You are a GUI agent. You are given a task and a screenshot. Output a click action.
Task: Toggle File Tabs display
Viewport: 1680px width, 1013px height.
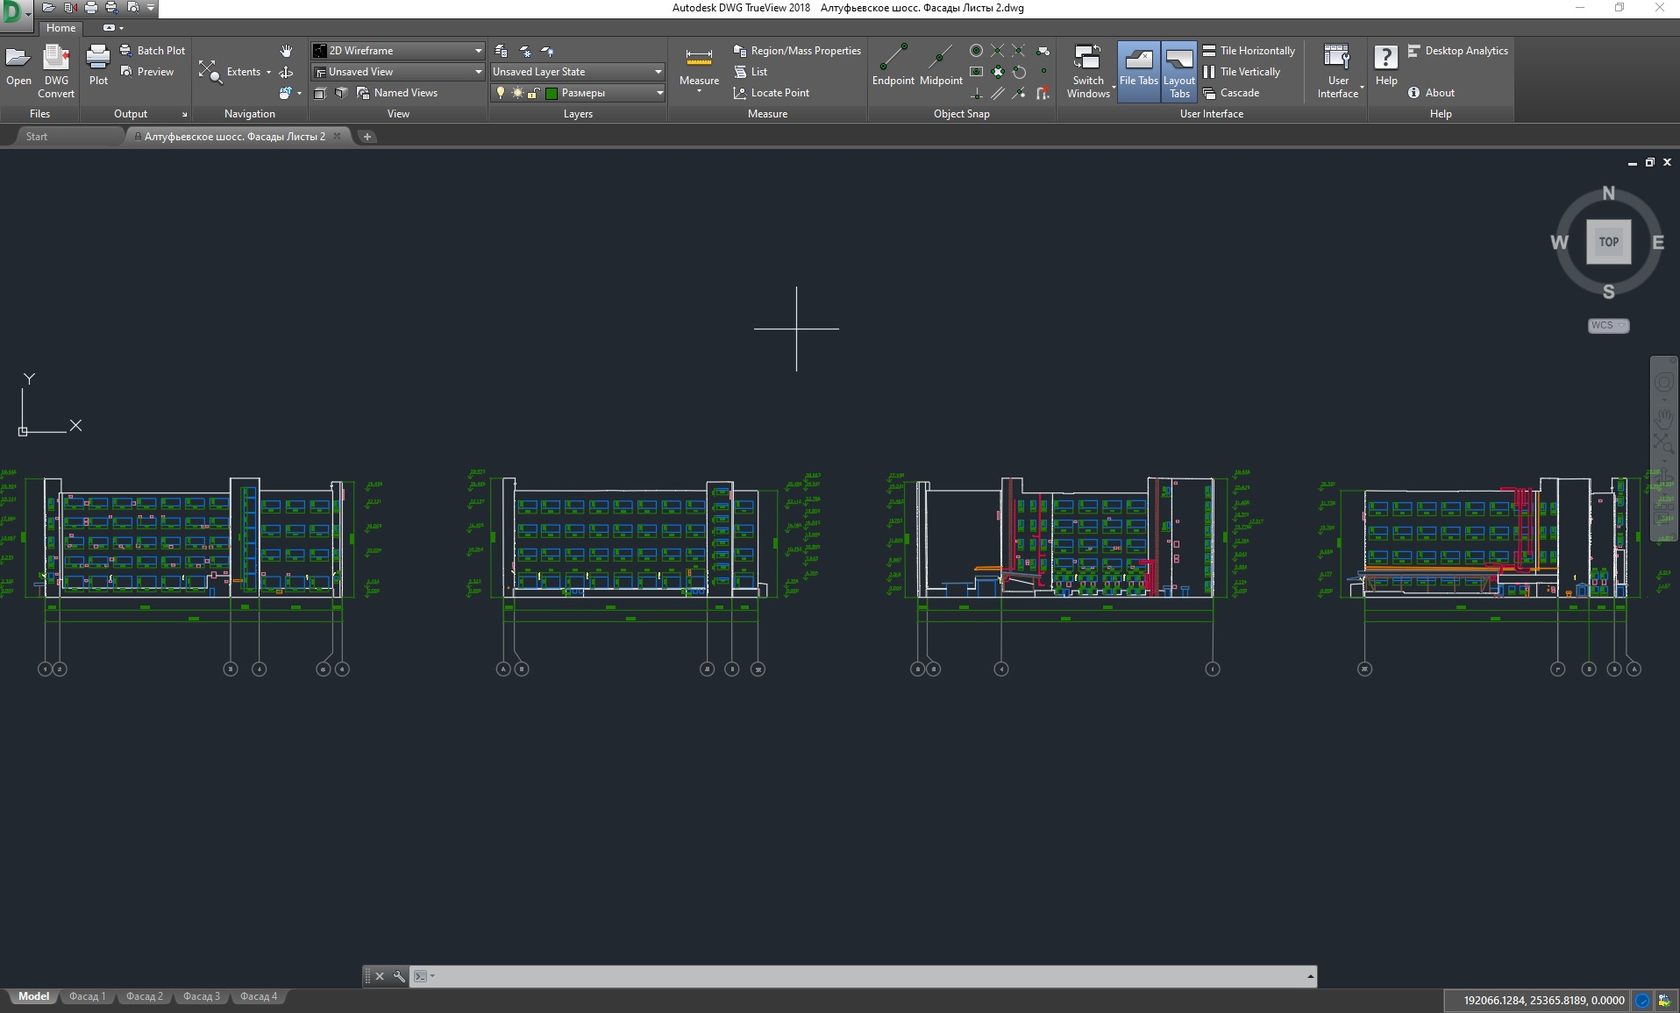click(x=1139, y=71)
